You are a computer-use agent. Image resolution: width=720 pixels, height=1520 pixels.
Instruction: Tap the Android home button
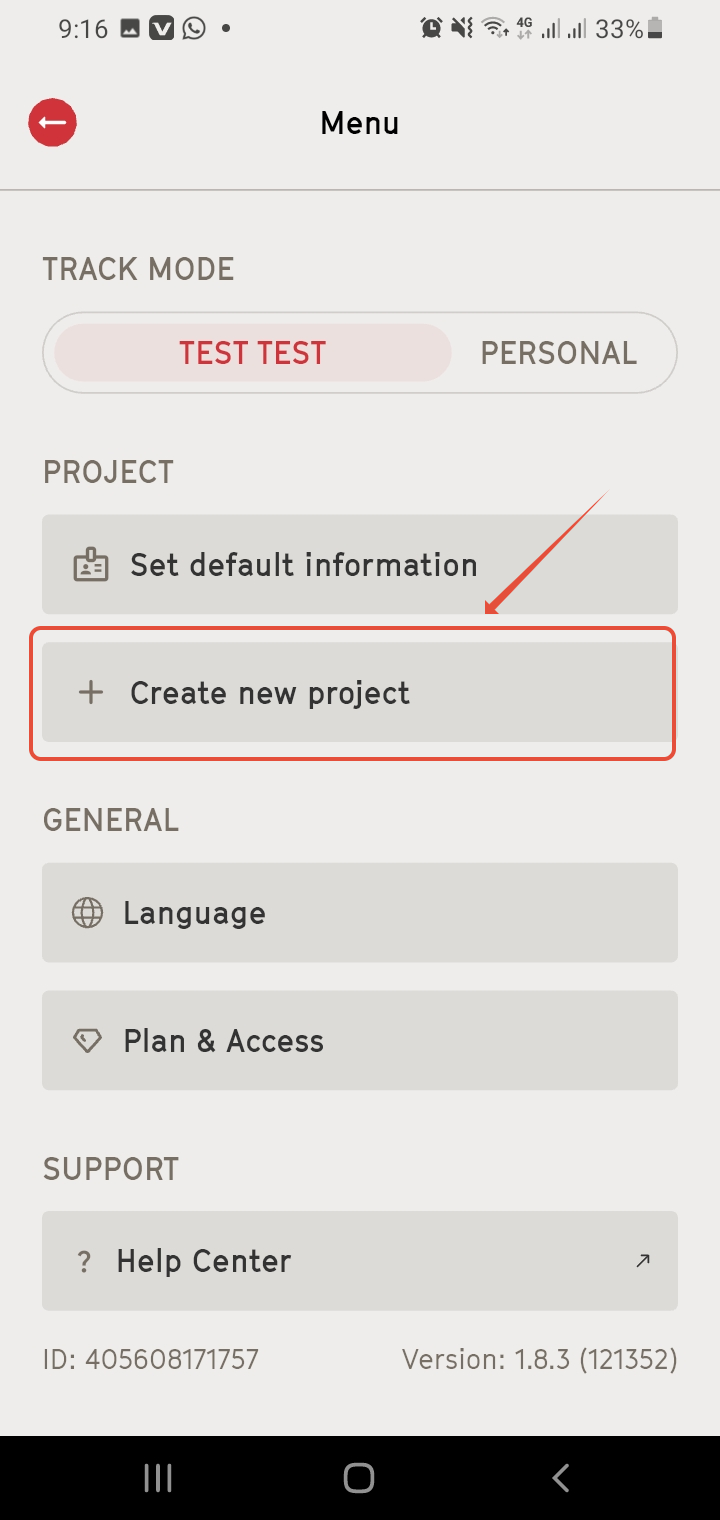[x=359, y=1478]
